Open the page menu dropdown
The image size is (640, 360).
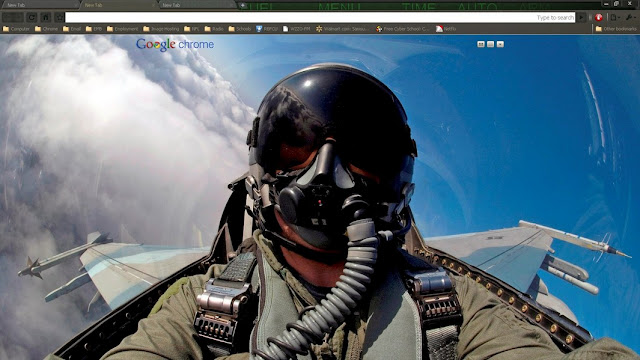pos(615,18)
